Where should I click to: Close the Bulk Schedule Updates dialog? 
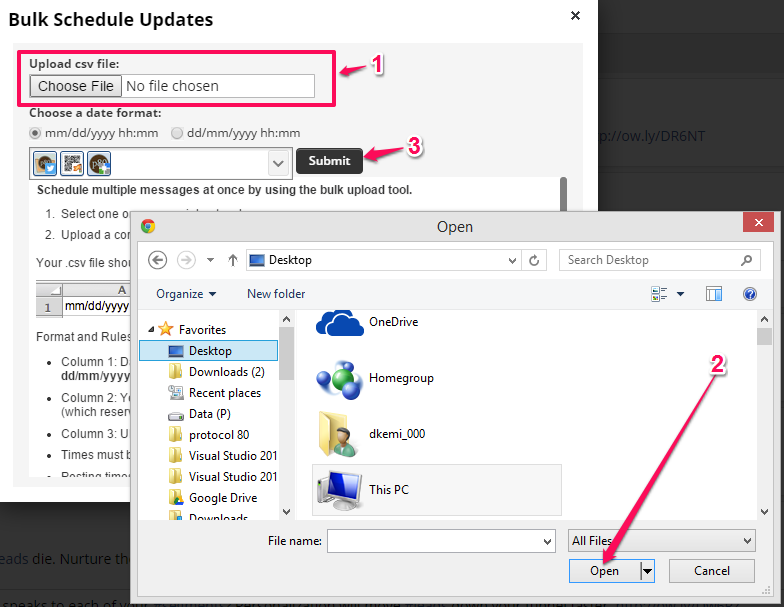pos(575,16)
